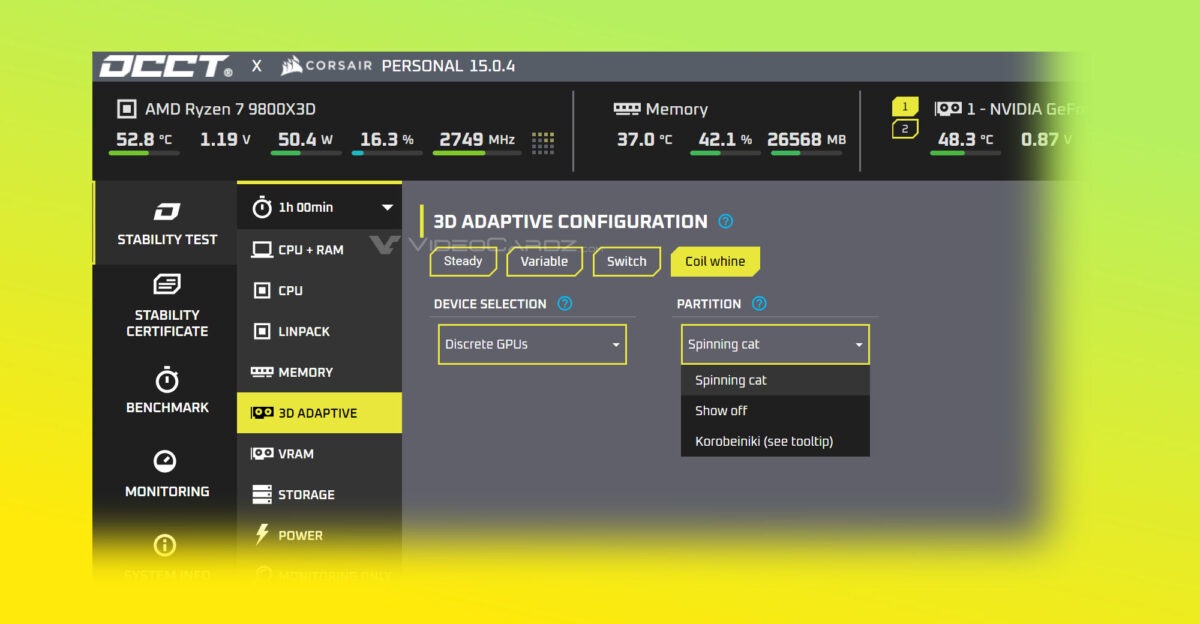Click the Partition help icon

759,304
